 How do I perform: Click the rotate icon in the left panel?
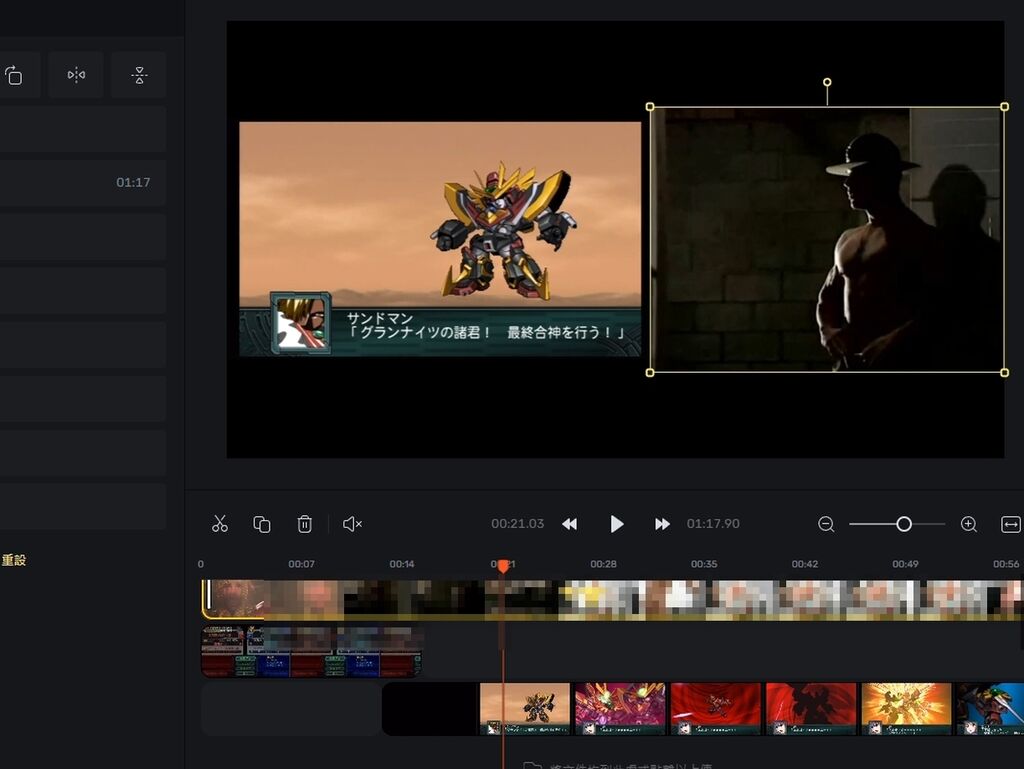[14, 75]
